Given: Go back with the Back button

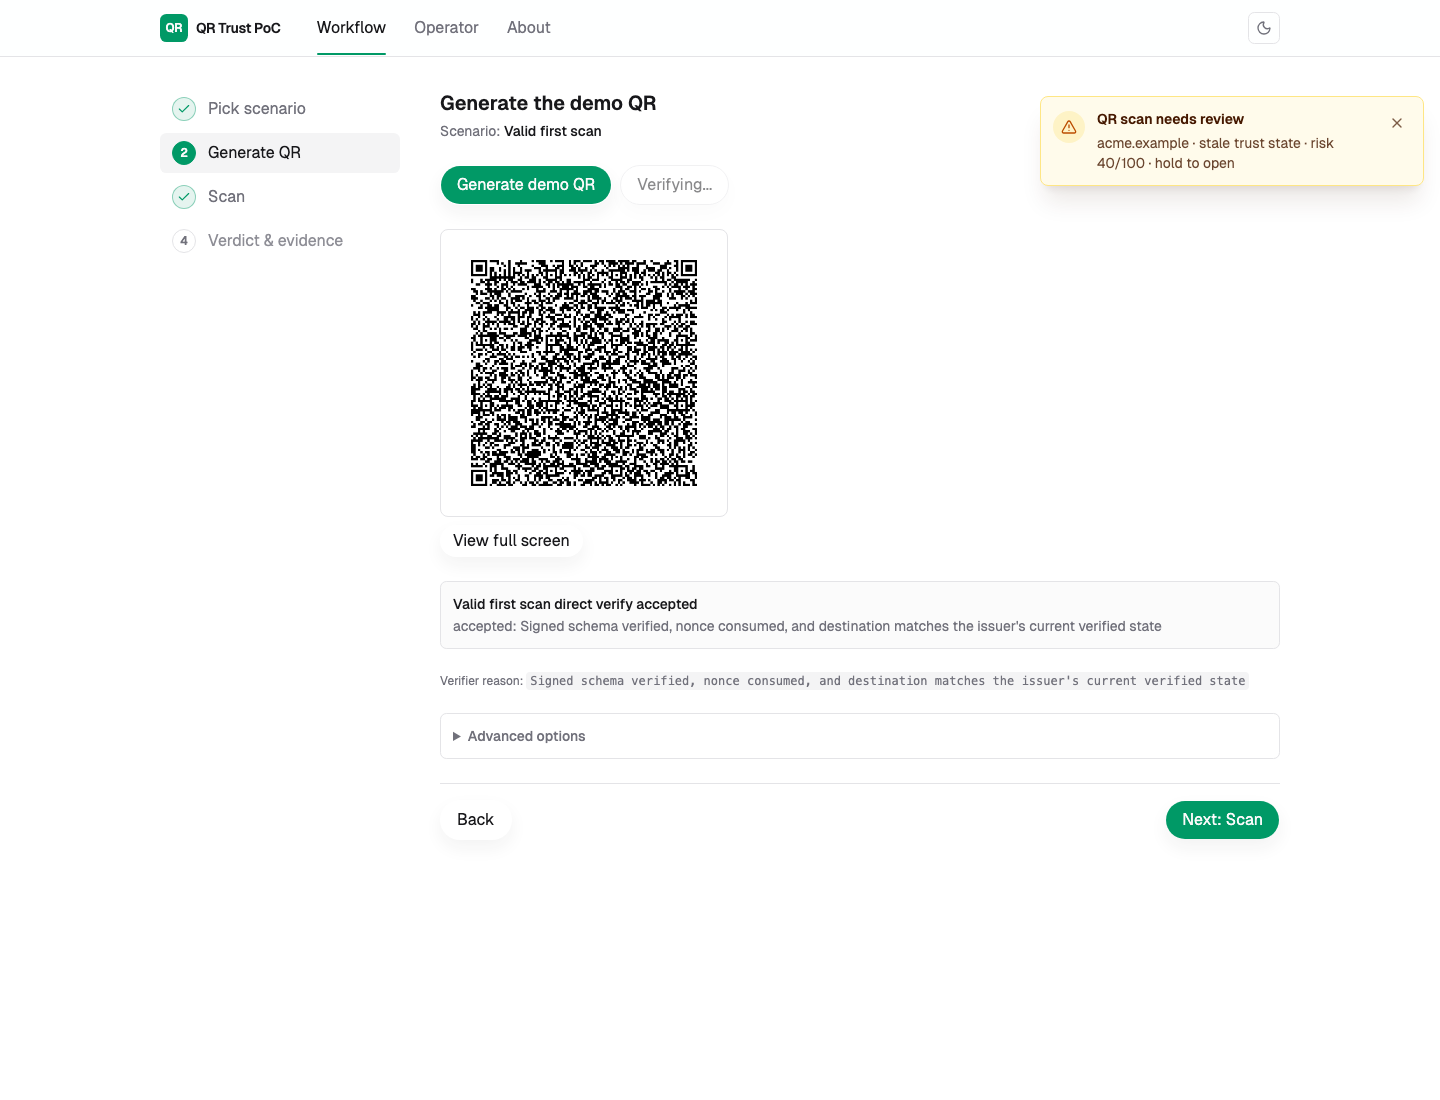Looking at the screenshot, I should [x=475, y=820].
